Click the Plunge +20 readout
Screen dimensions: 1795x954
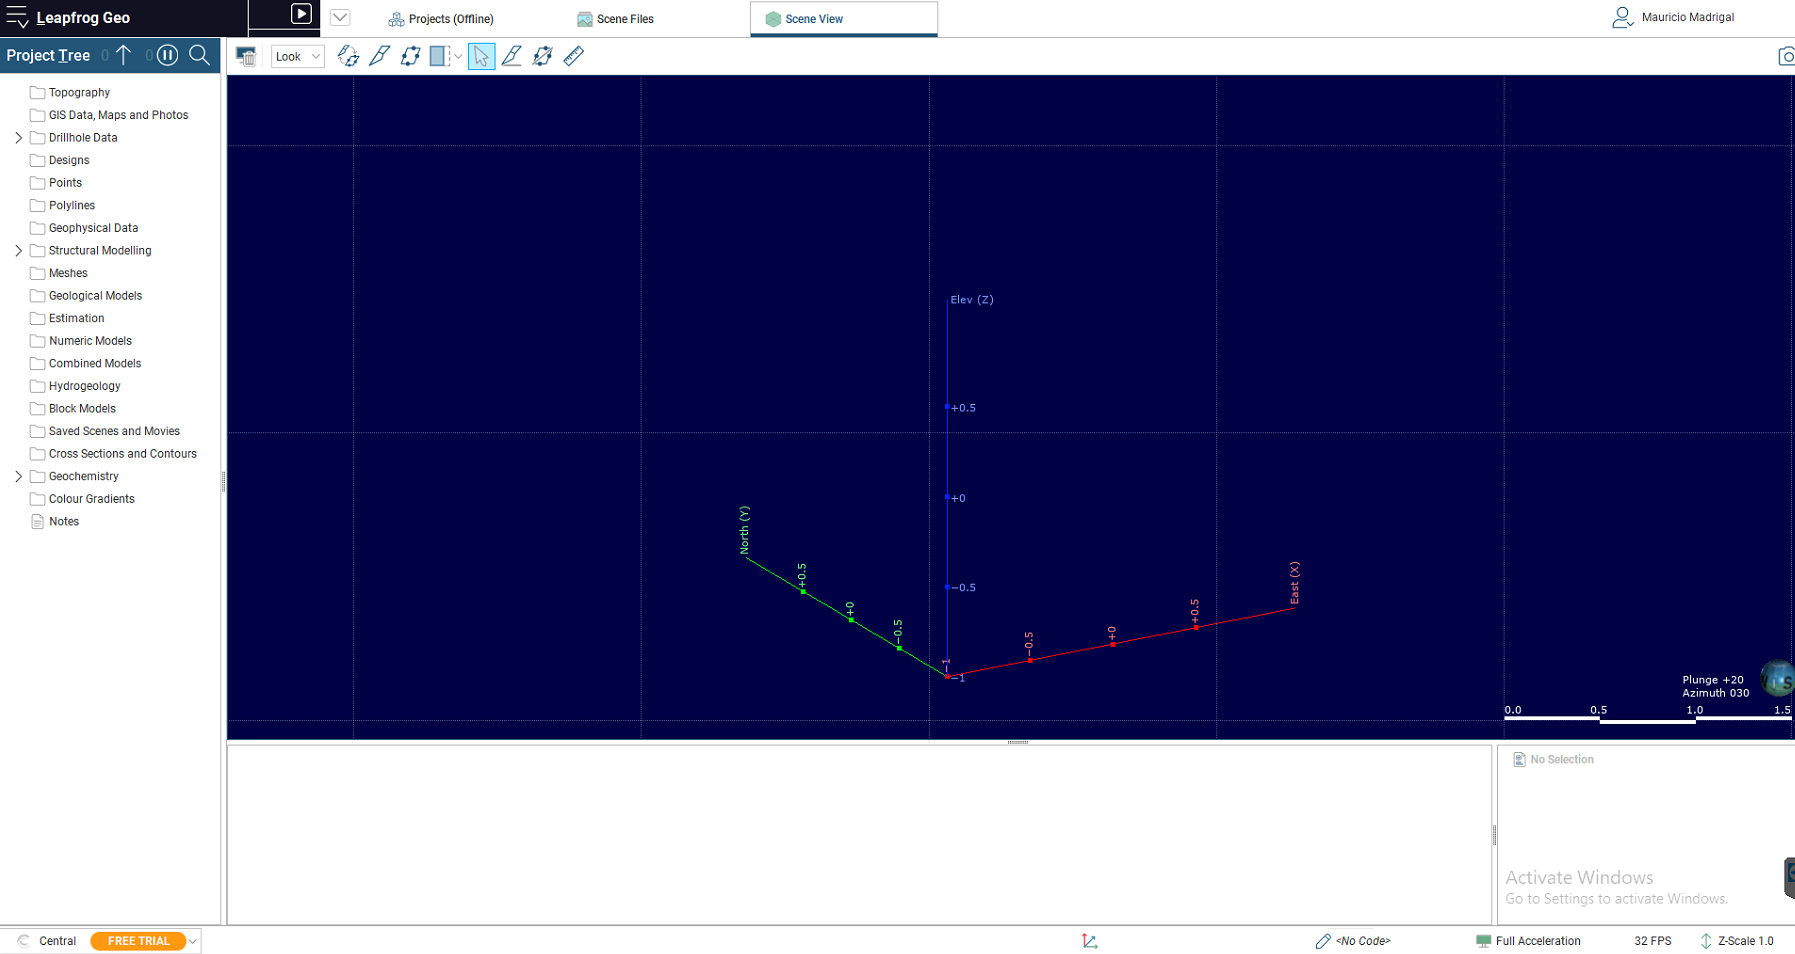1713,680
